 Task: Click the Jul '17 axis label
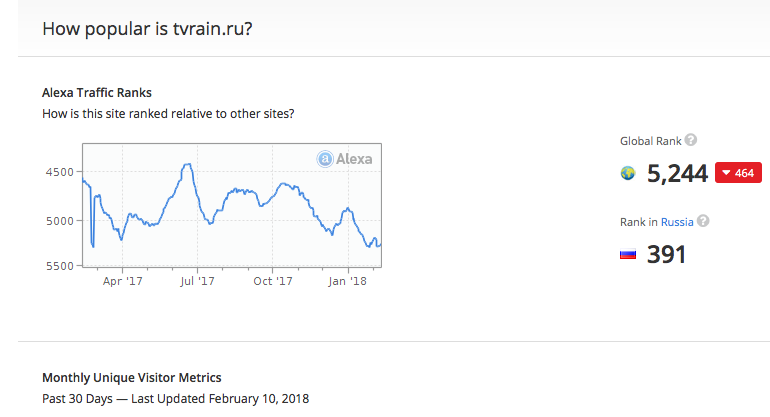pos(197,281)
